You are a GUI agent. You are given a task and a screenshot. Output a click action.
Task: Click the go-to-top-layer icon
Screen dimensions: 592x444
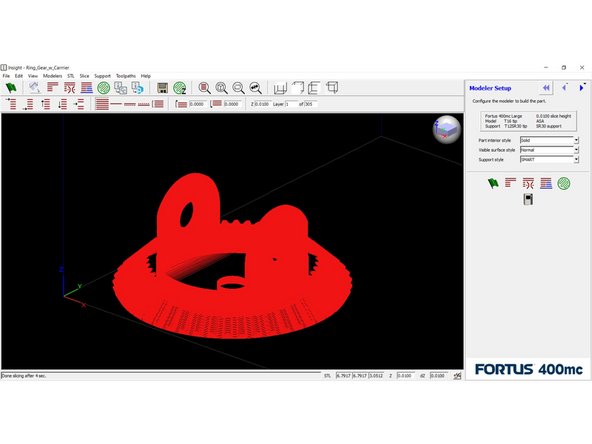coord(11,104)
